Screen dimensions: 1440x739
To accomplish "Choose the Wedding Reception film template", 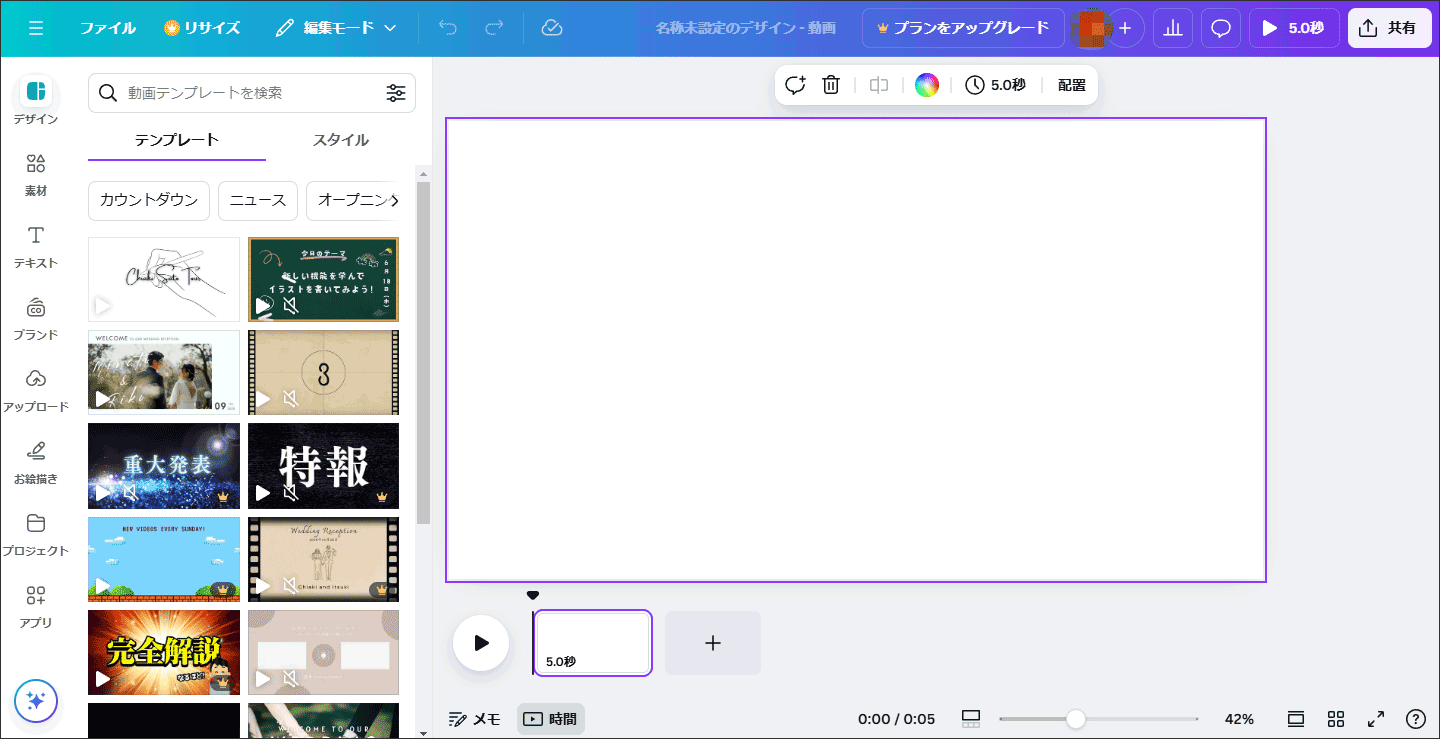I will 323,559.
